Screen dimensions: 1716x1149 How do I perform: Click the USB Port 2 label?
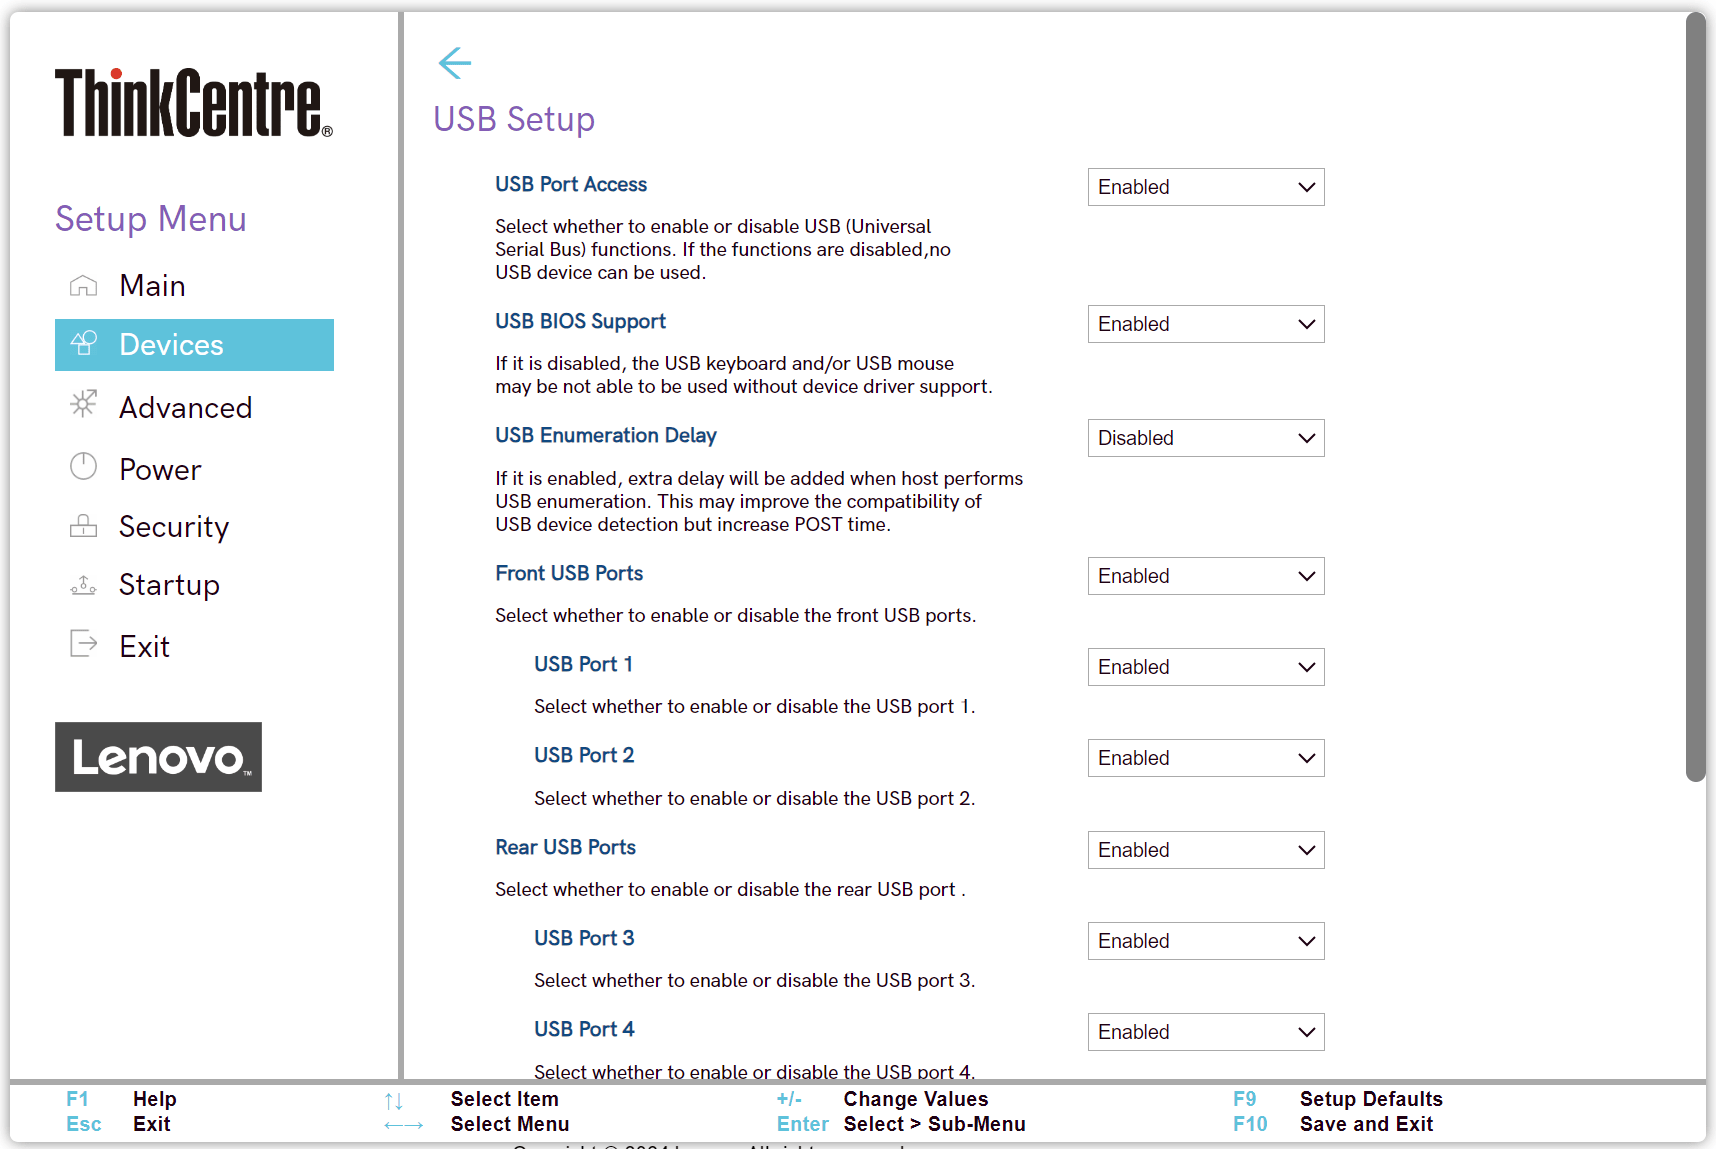(x=584, y=755)
